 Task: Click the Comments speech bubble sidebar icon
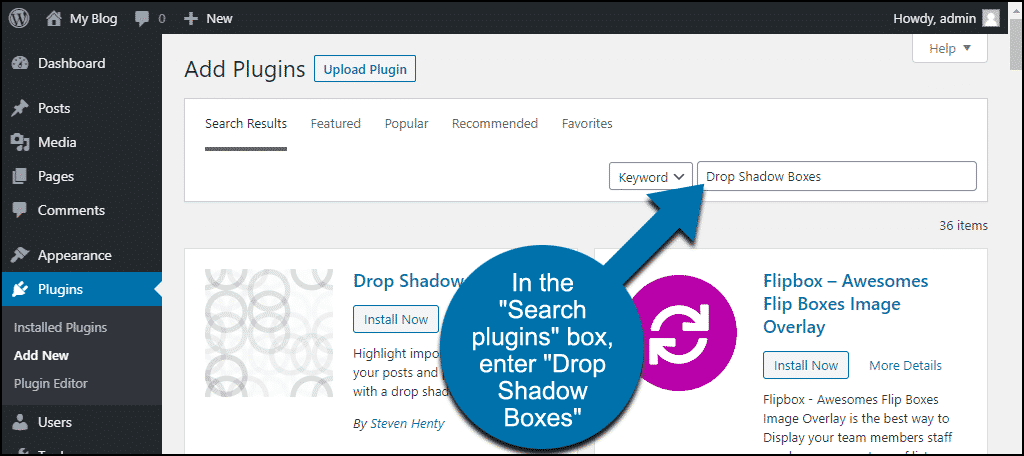(x=20, y=210)
